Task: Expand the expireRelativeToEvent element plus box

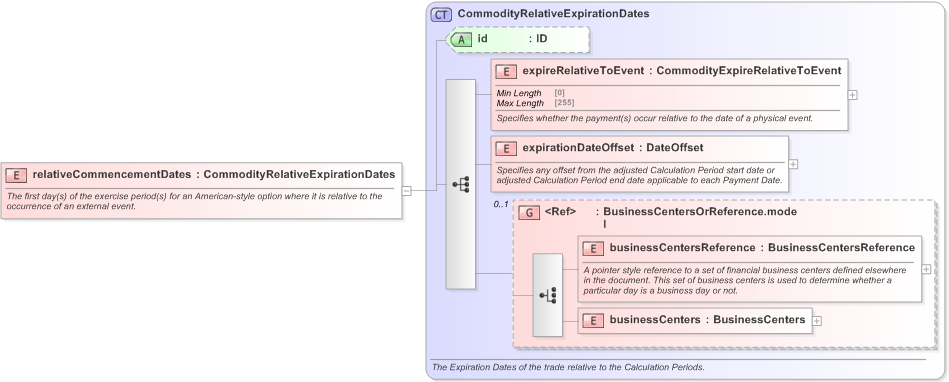Action: tap(852, 95)
